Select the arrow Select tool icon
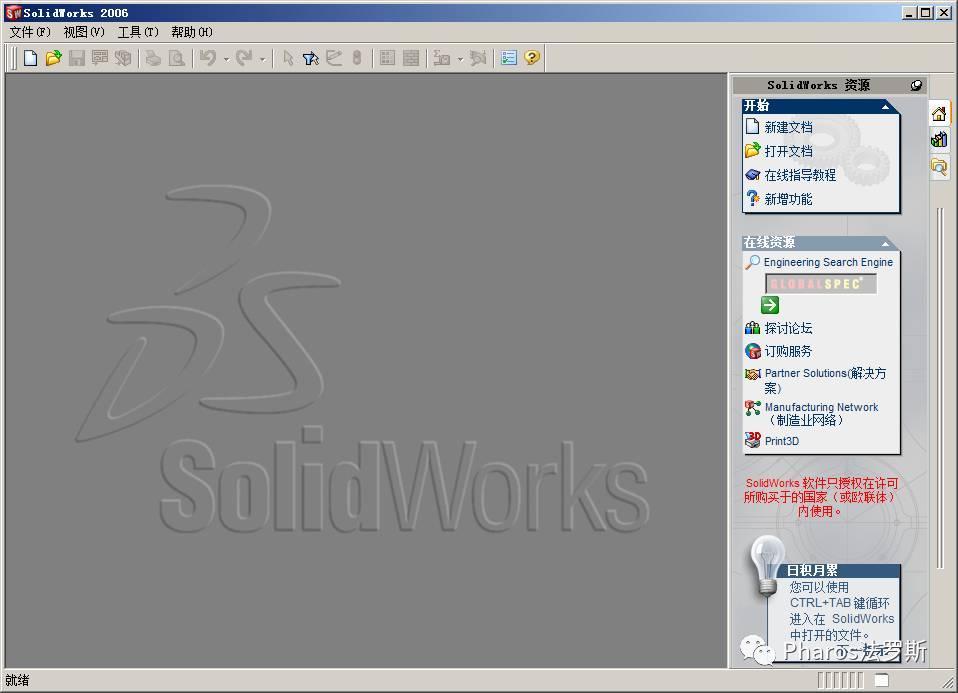Screen dimensions: 958x693 click(x=288, y=58)
